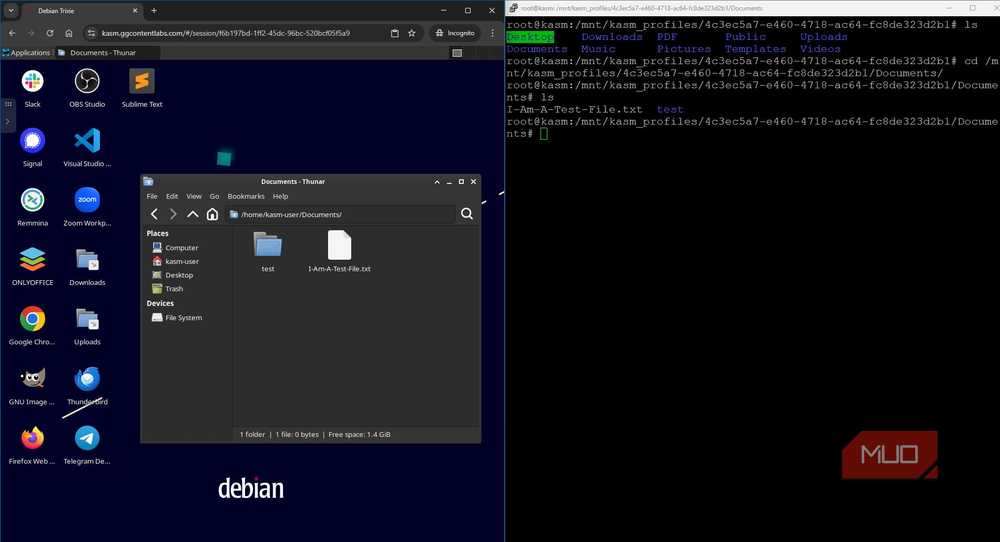Open the Downloads desktop folder icon
The width and height of the screenshot is (1000, 542).
pyautogui.click(x=87, y=260)
